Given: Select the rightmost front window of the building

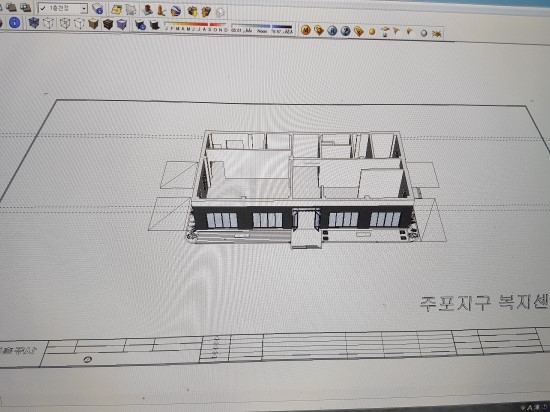Looking at the screenshot, I should tap(385, 219).
